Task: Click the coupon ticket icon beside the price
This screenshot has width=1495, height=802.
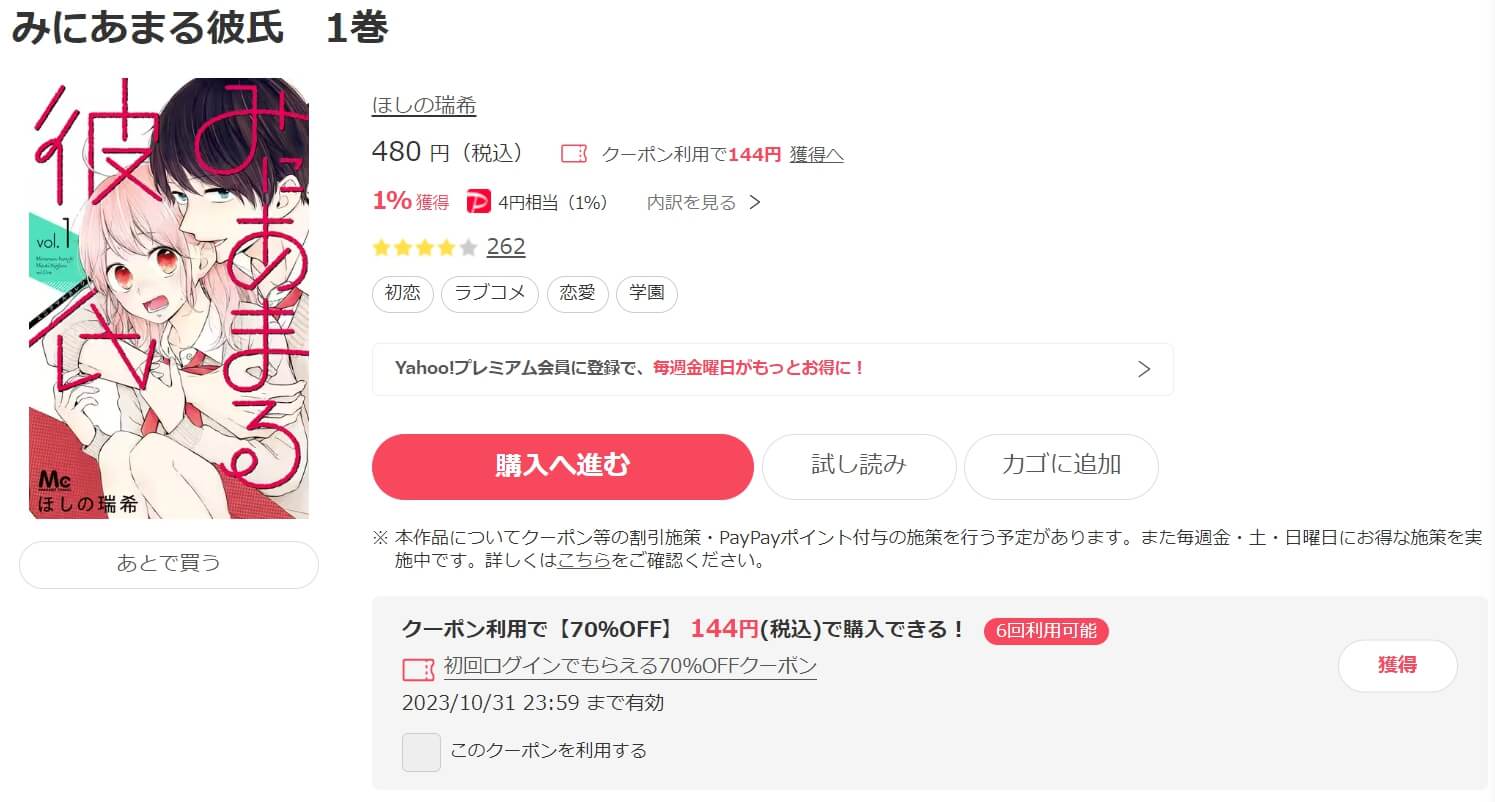Action: (574, 154)
